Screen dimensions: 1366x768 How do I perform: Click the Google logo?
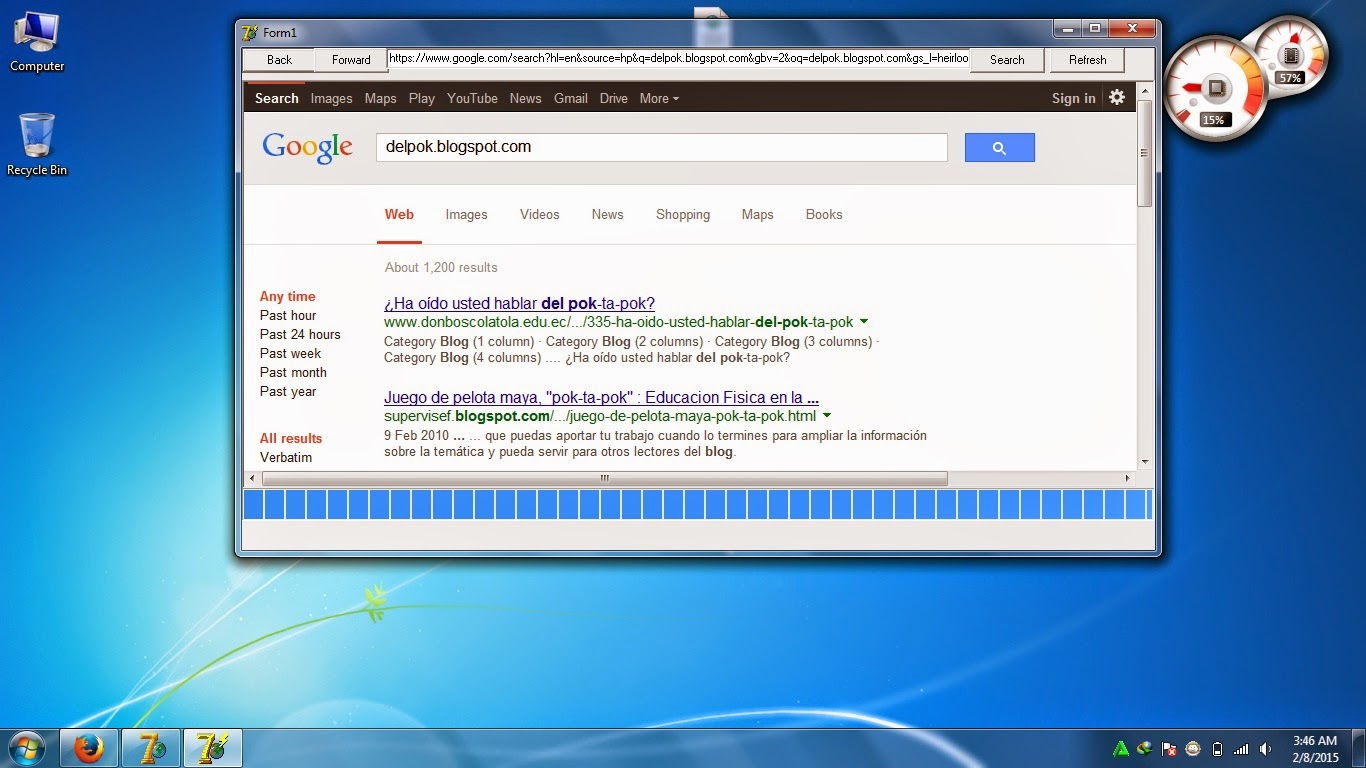coord(308,148)
